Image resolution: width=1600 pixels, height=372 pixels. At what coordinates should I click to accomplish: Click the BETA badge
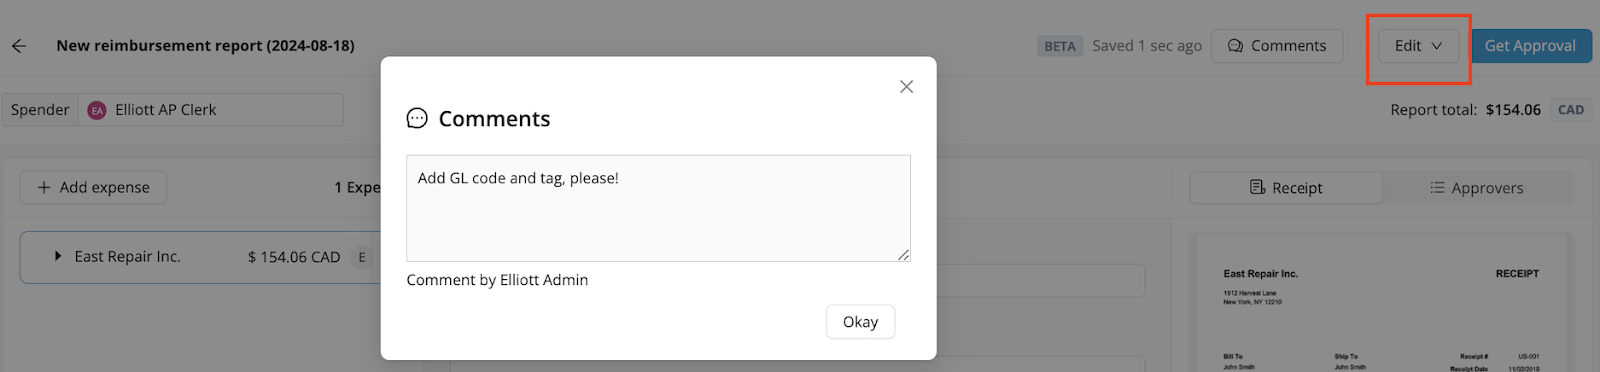(1060, 46)
